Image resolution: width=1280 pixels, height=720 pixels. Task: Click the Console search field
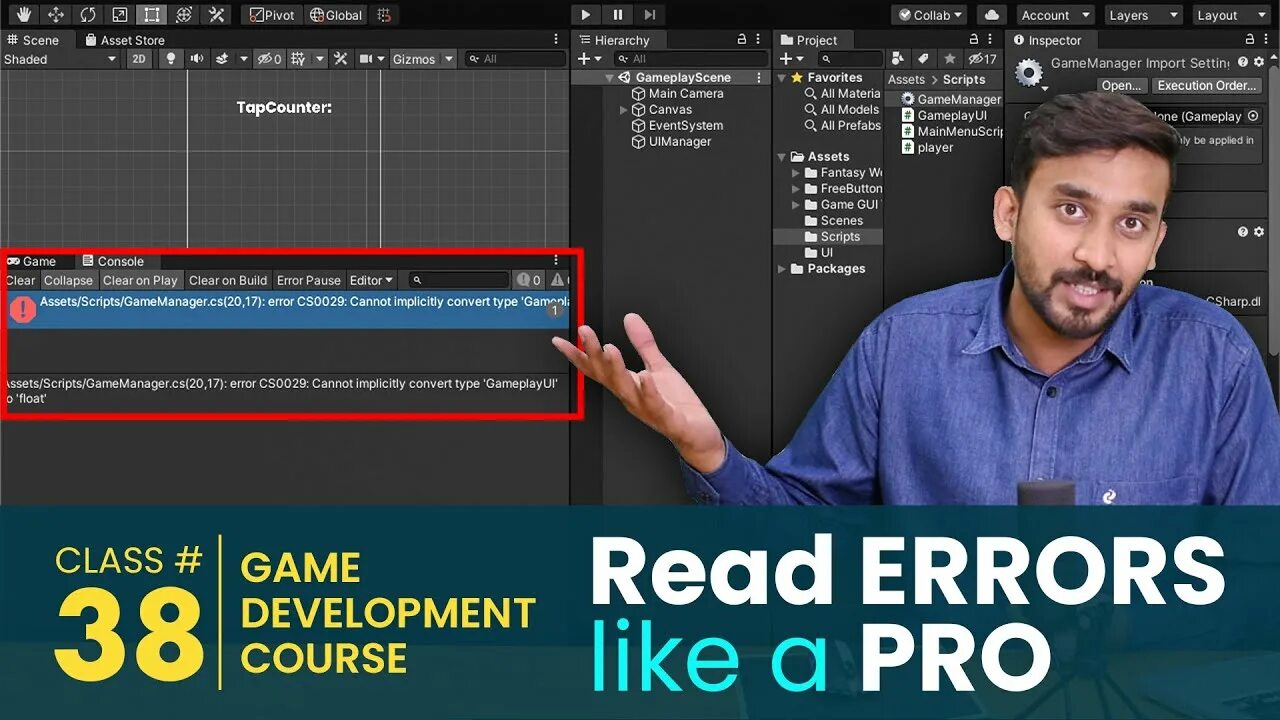(459, 280)
